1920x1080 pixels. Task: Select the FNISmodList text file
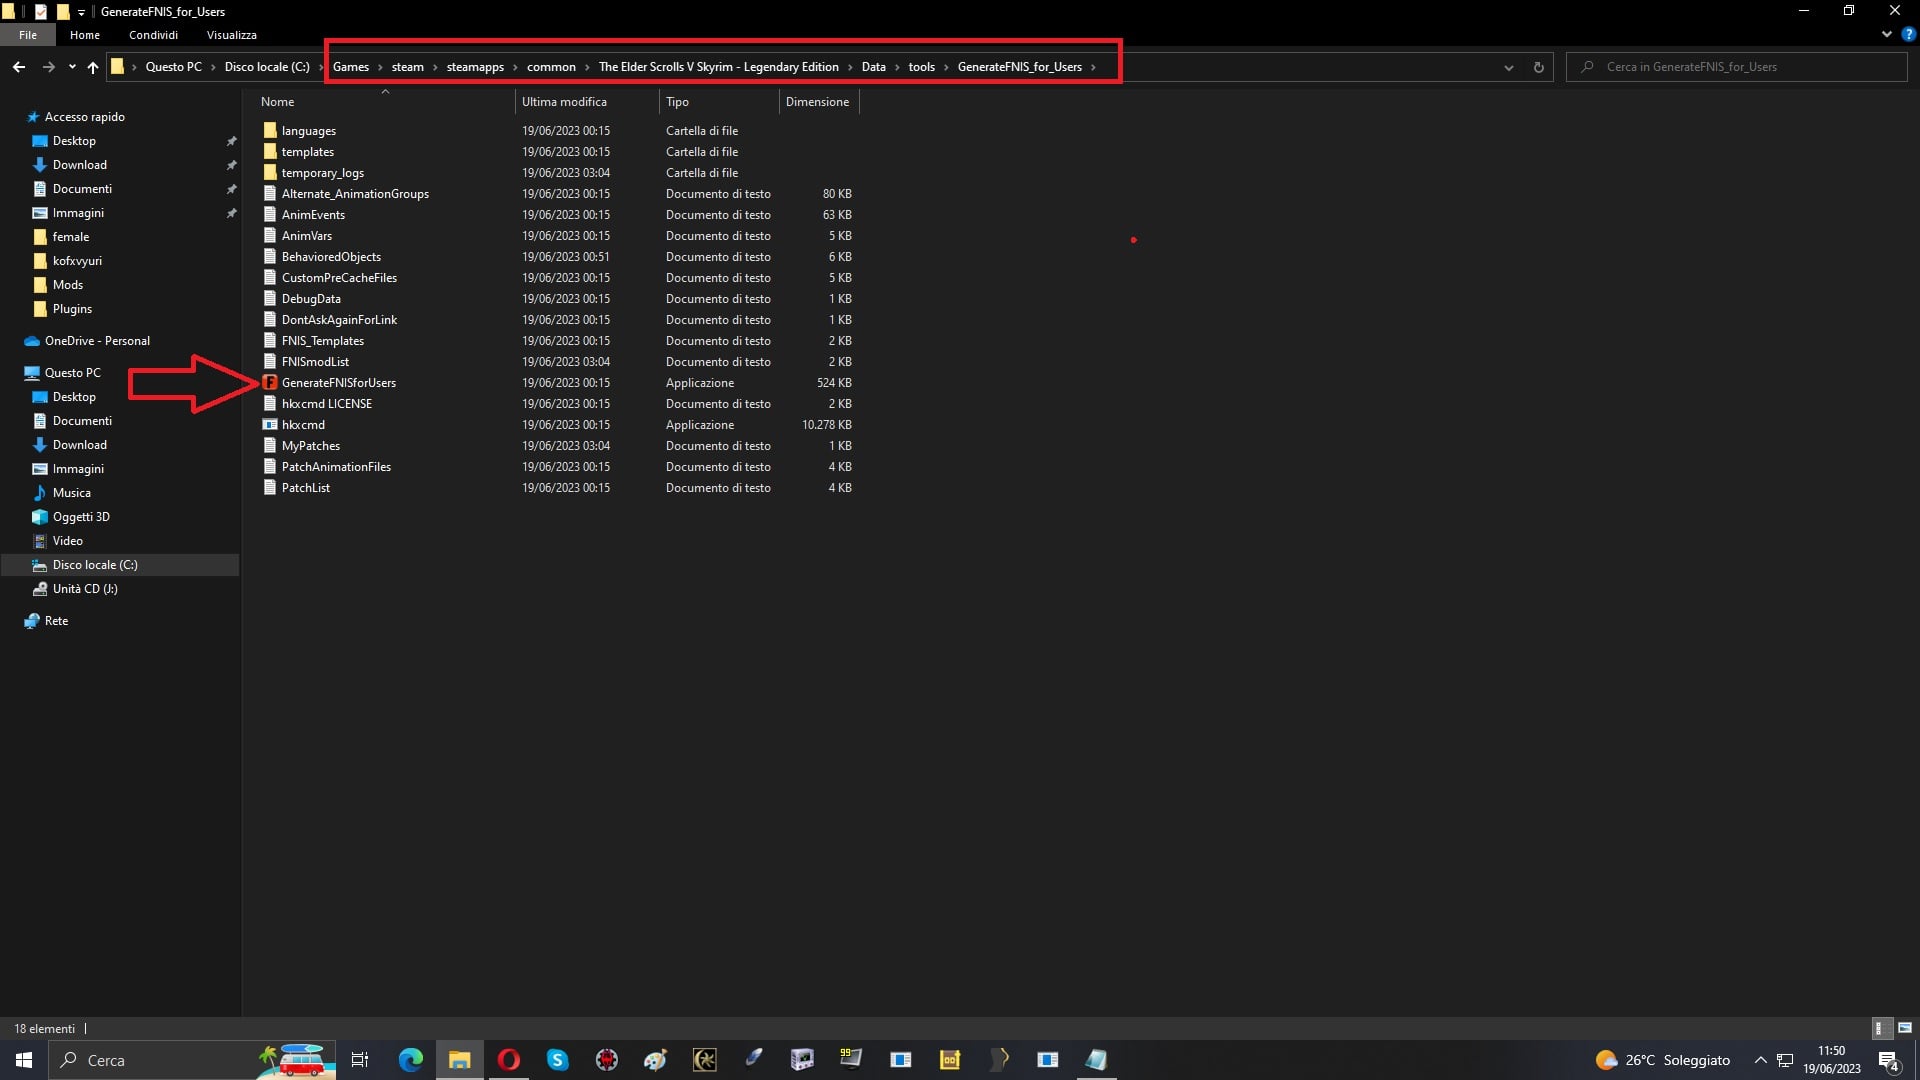point(315,362)
